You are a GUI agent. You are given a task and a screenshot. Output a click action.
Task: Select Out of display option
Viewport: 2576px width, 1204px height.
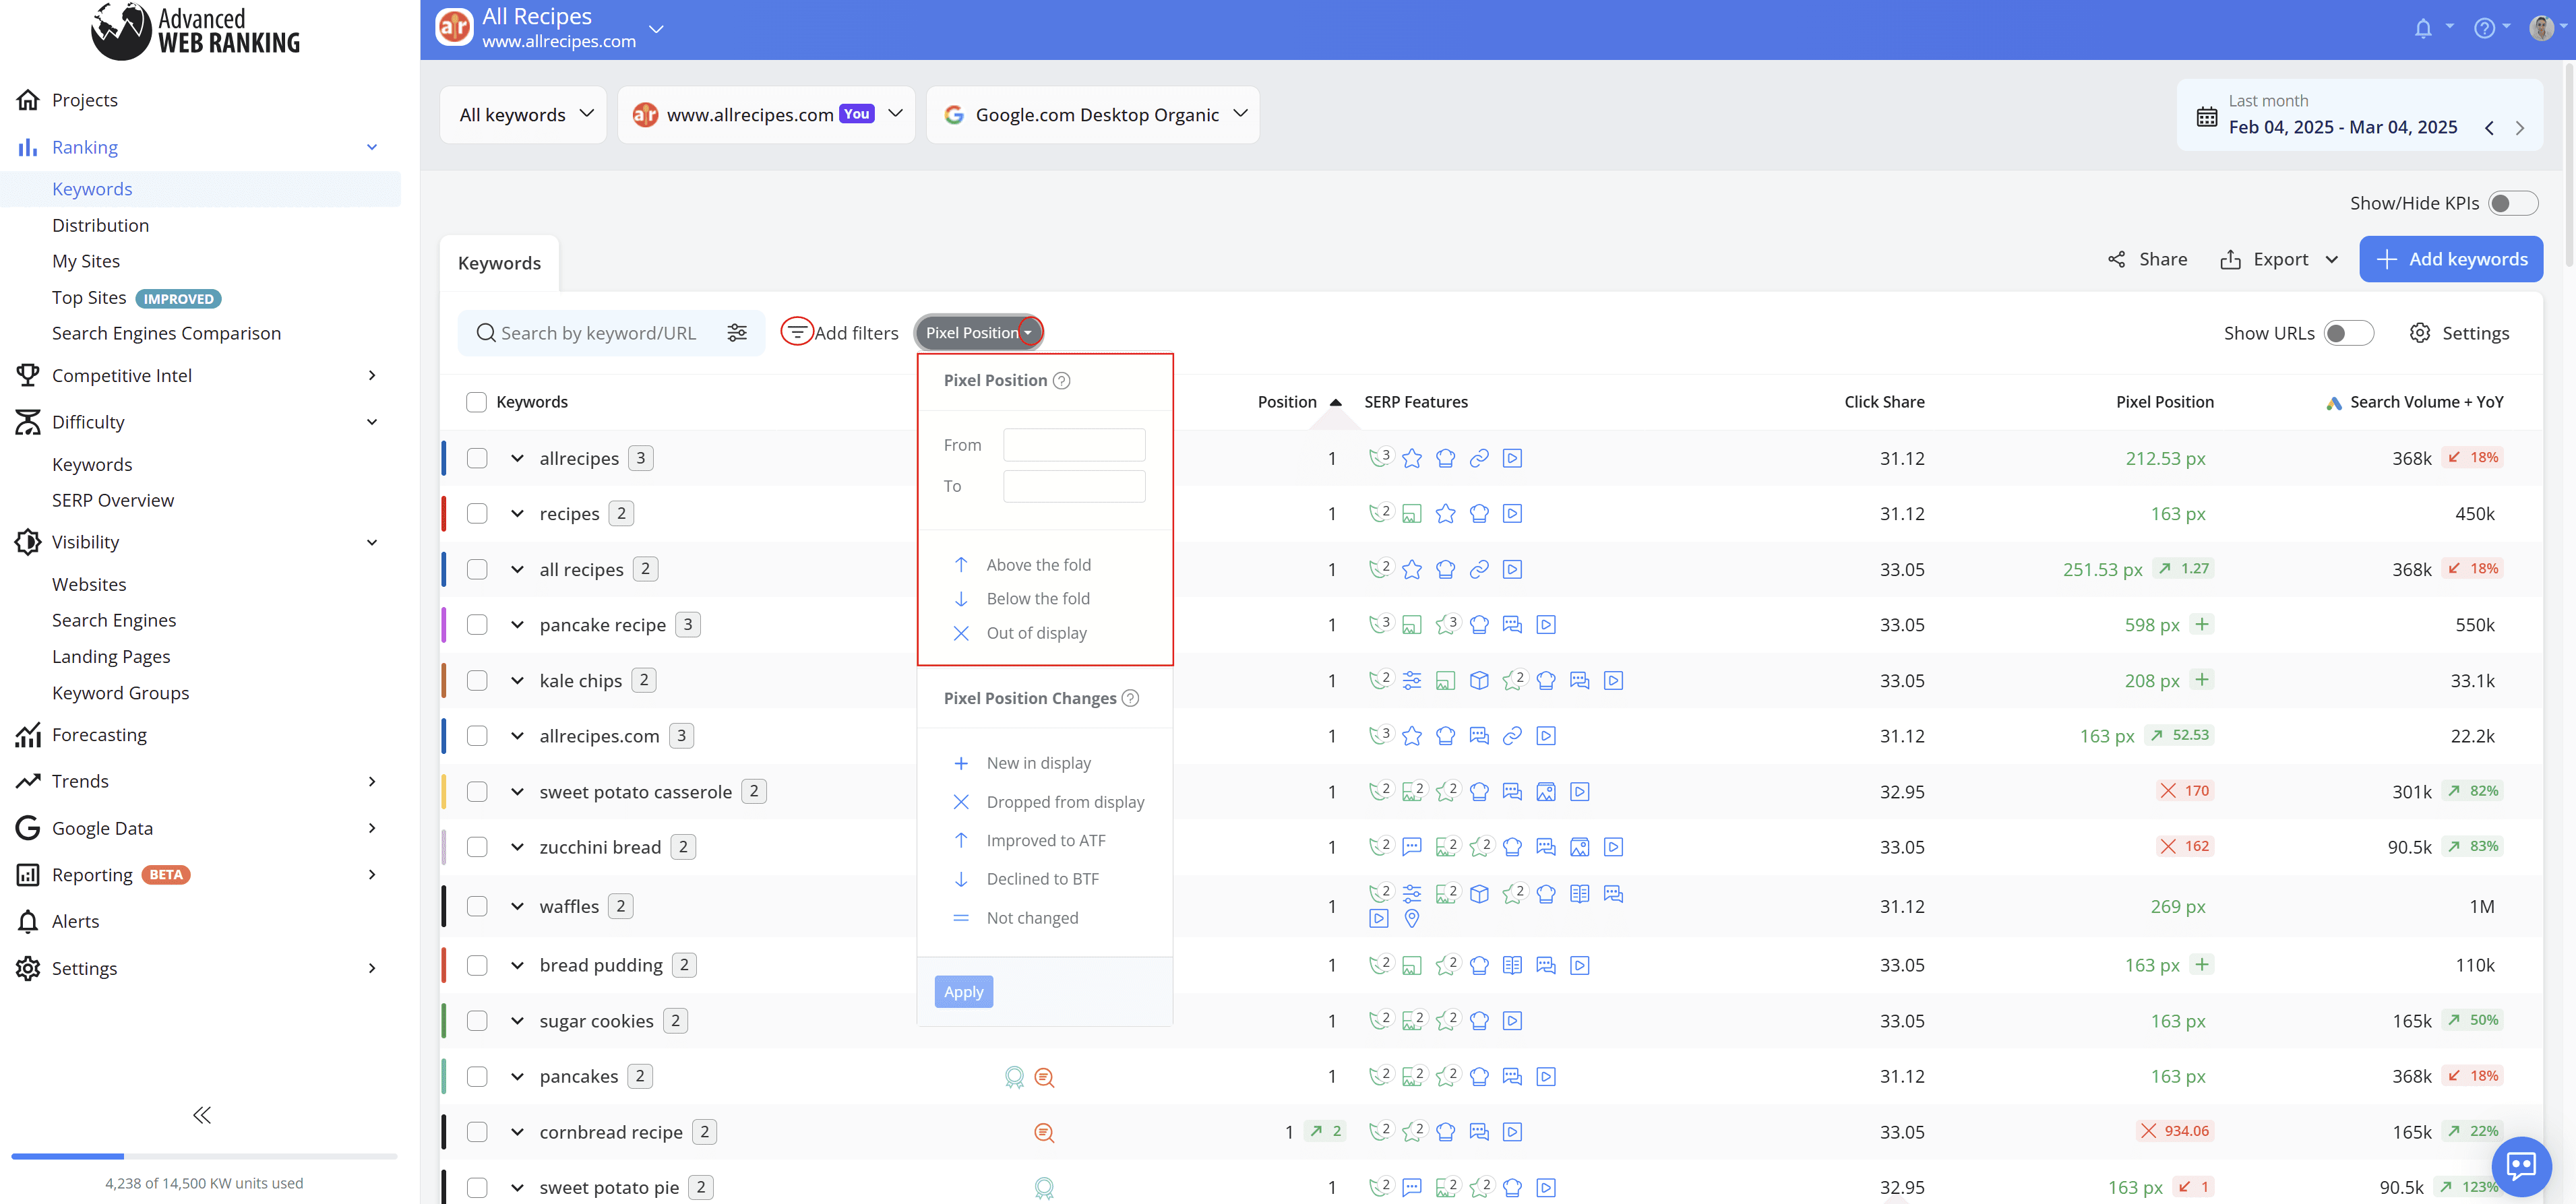1036,633
